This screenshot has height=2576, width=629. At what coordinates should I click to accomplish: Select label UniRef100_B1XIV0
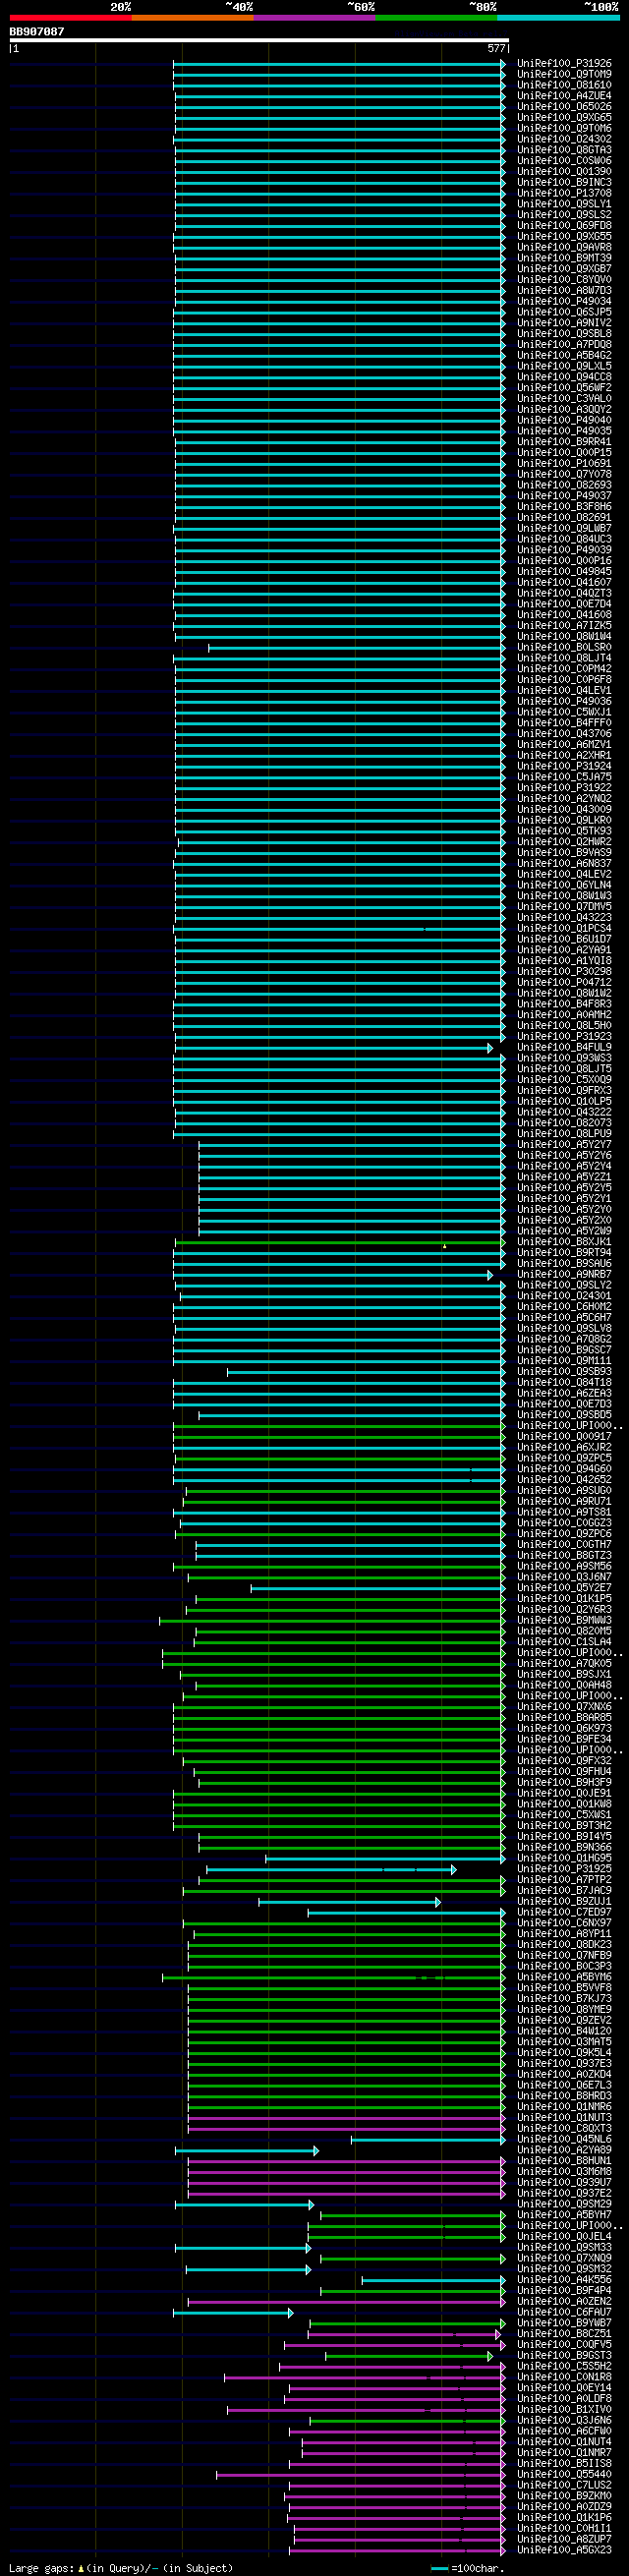[564, 2410]
